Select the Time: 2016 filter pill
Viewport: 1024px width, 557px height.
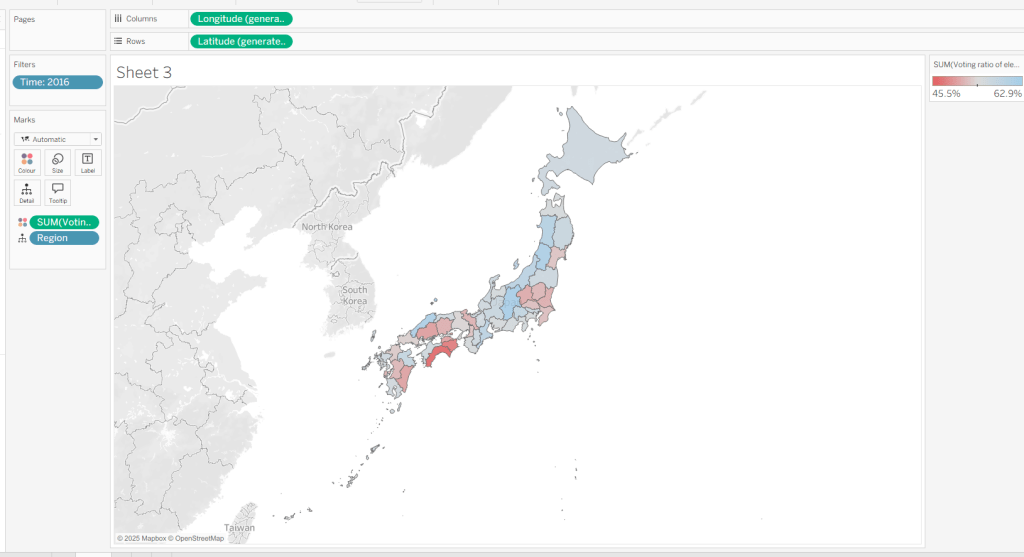click(57, 82)
